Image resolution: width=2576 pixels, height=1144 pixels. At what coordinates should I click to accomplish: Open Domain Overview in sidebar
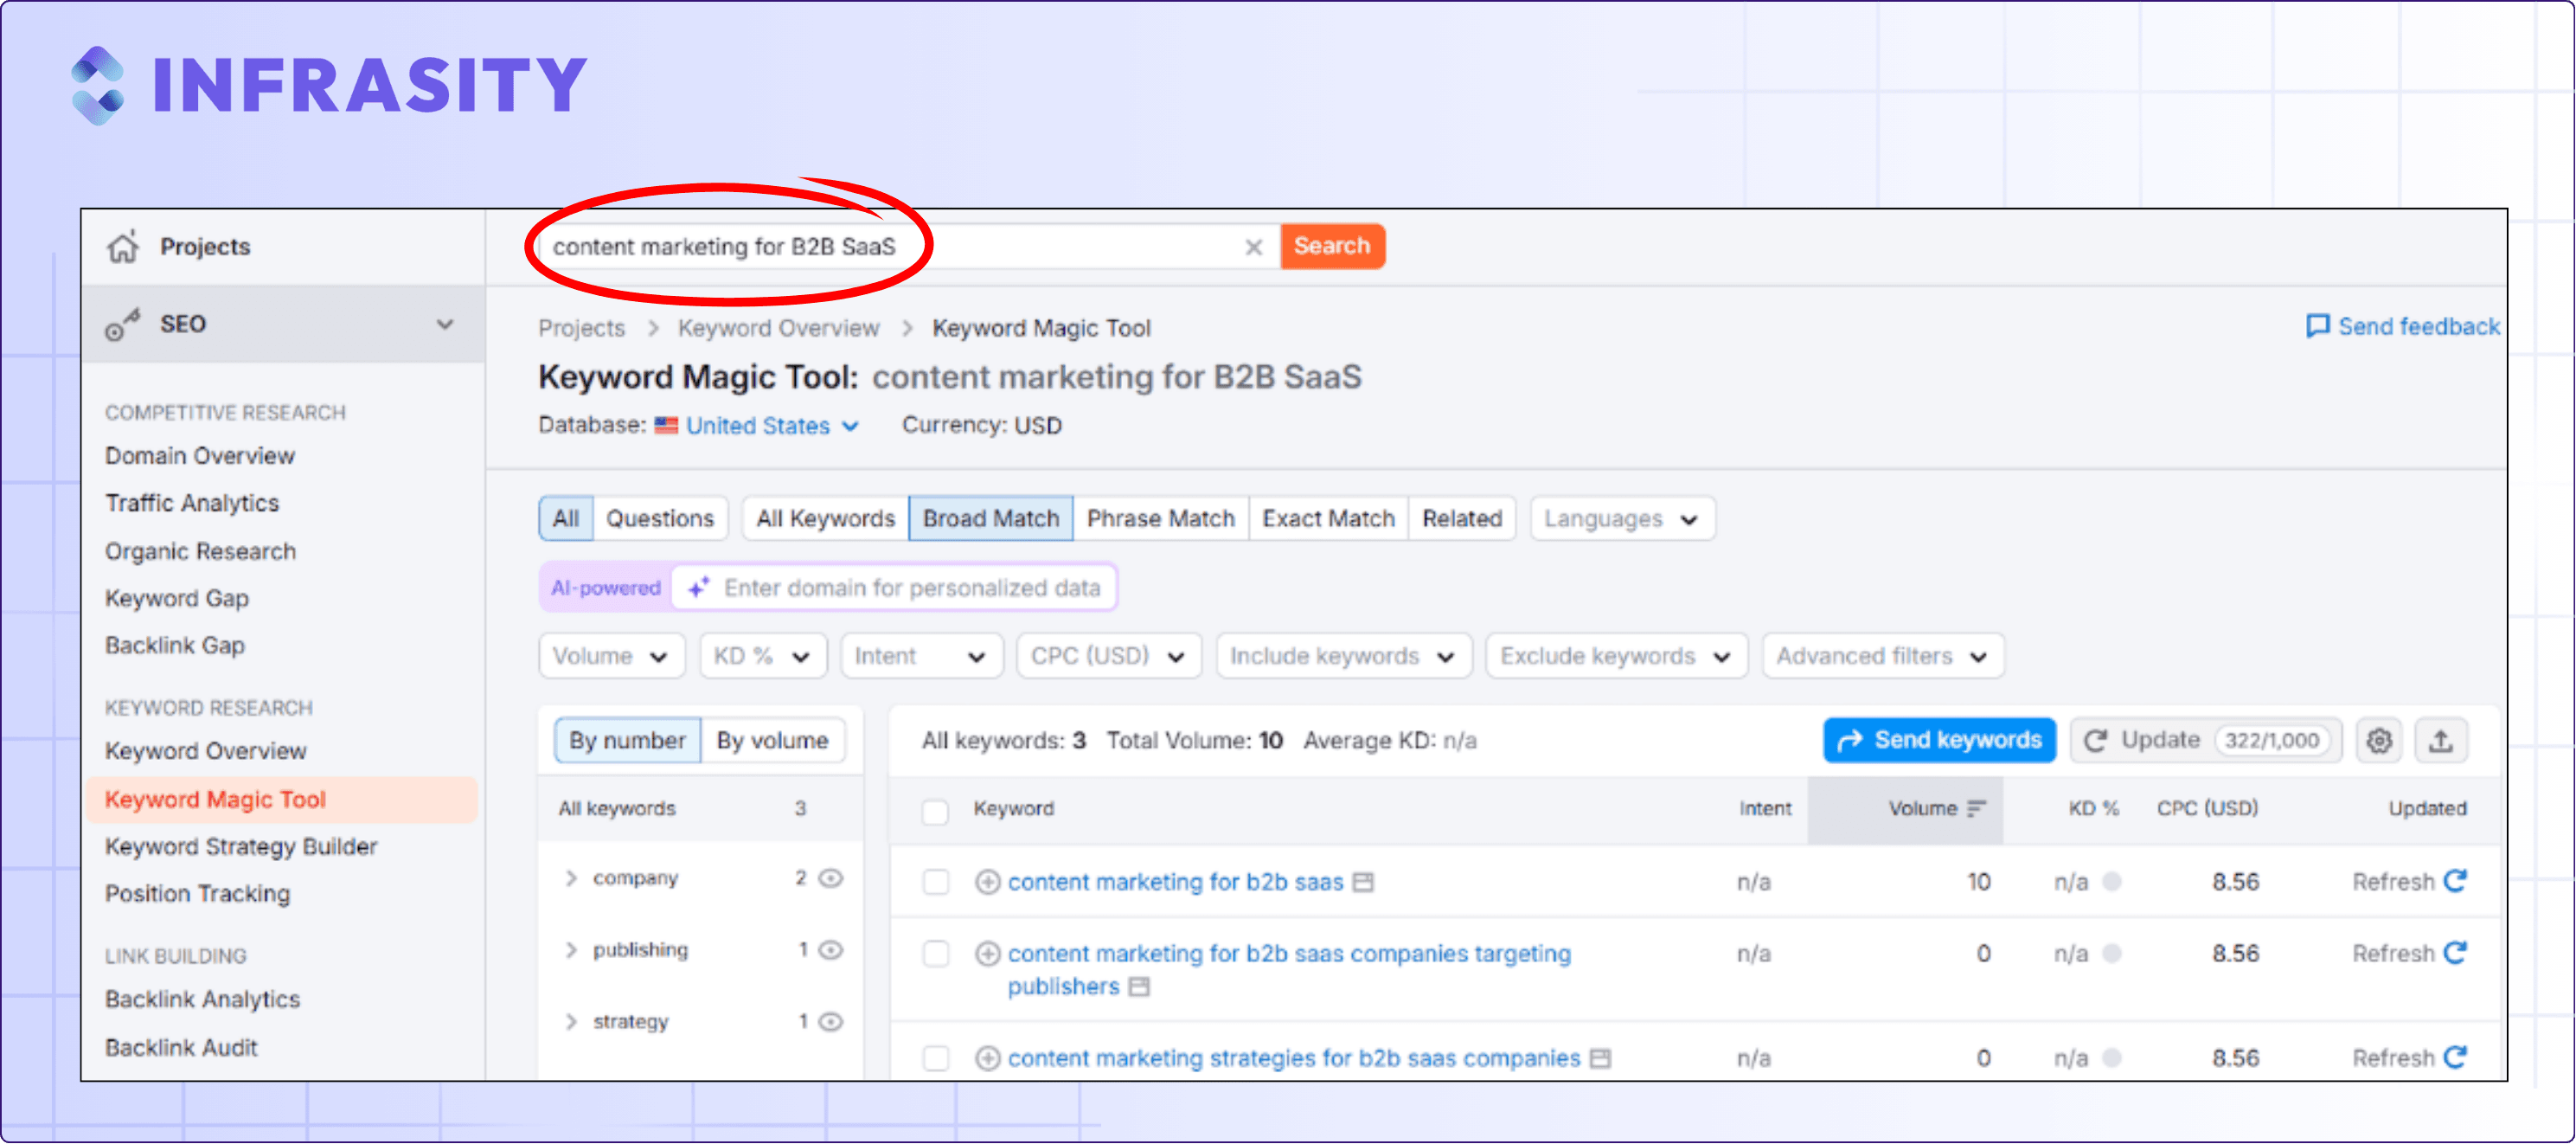pyautogui.click(x=200, y=456)
